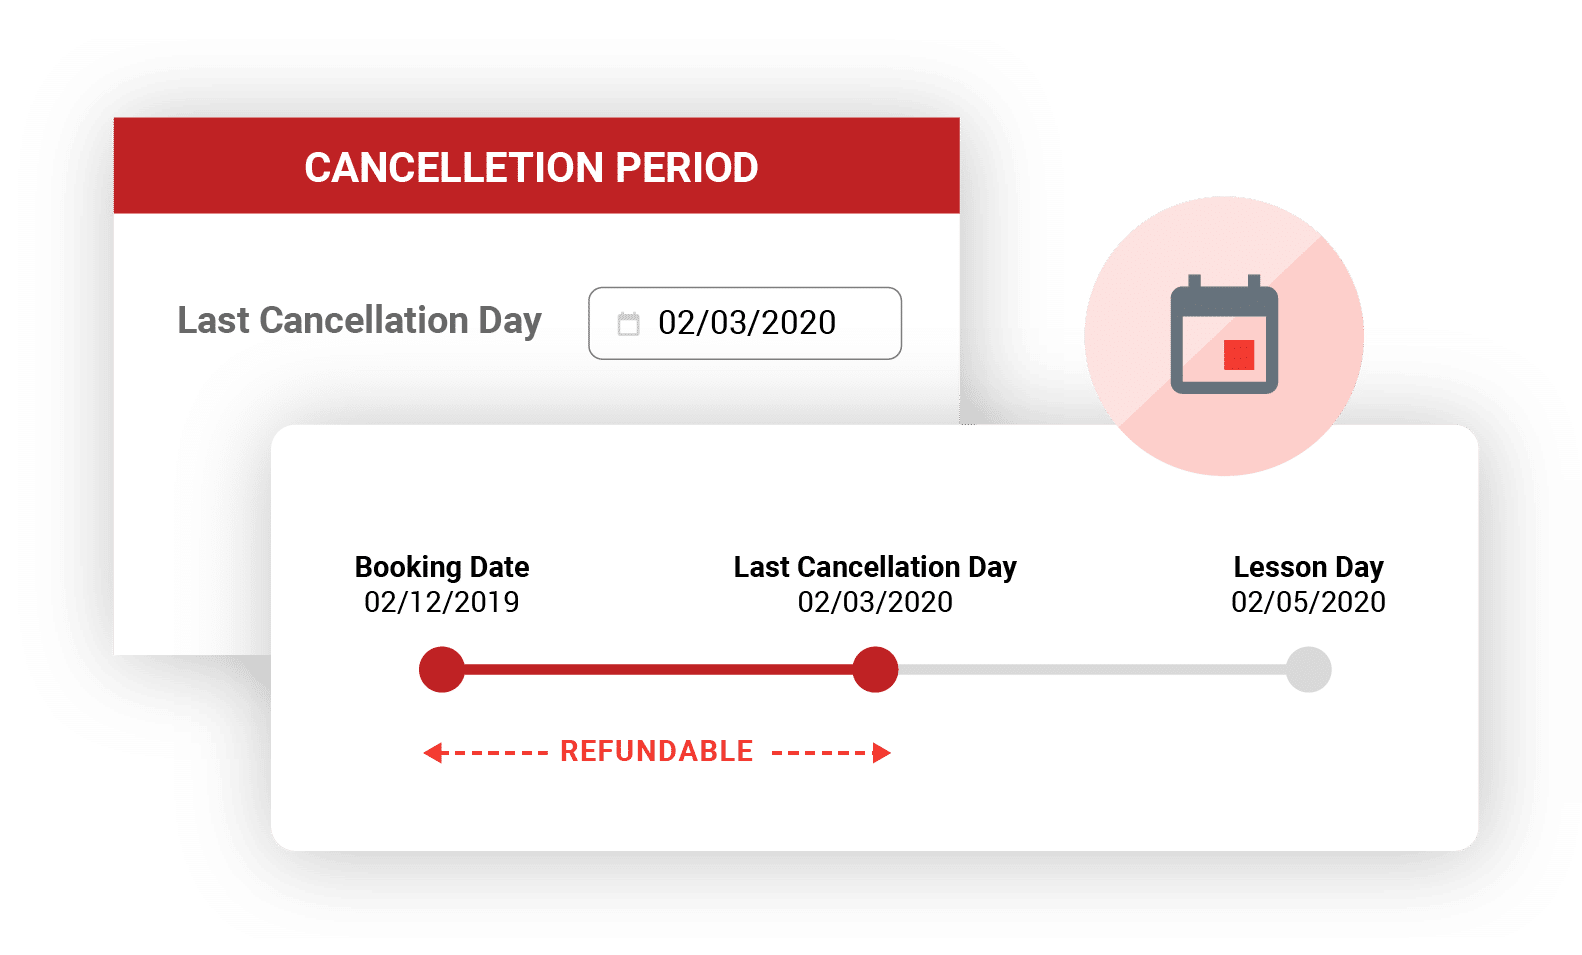Click the 02/12/2019 booking date text
This screenshot has width=1582, height=955.
442,602
